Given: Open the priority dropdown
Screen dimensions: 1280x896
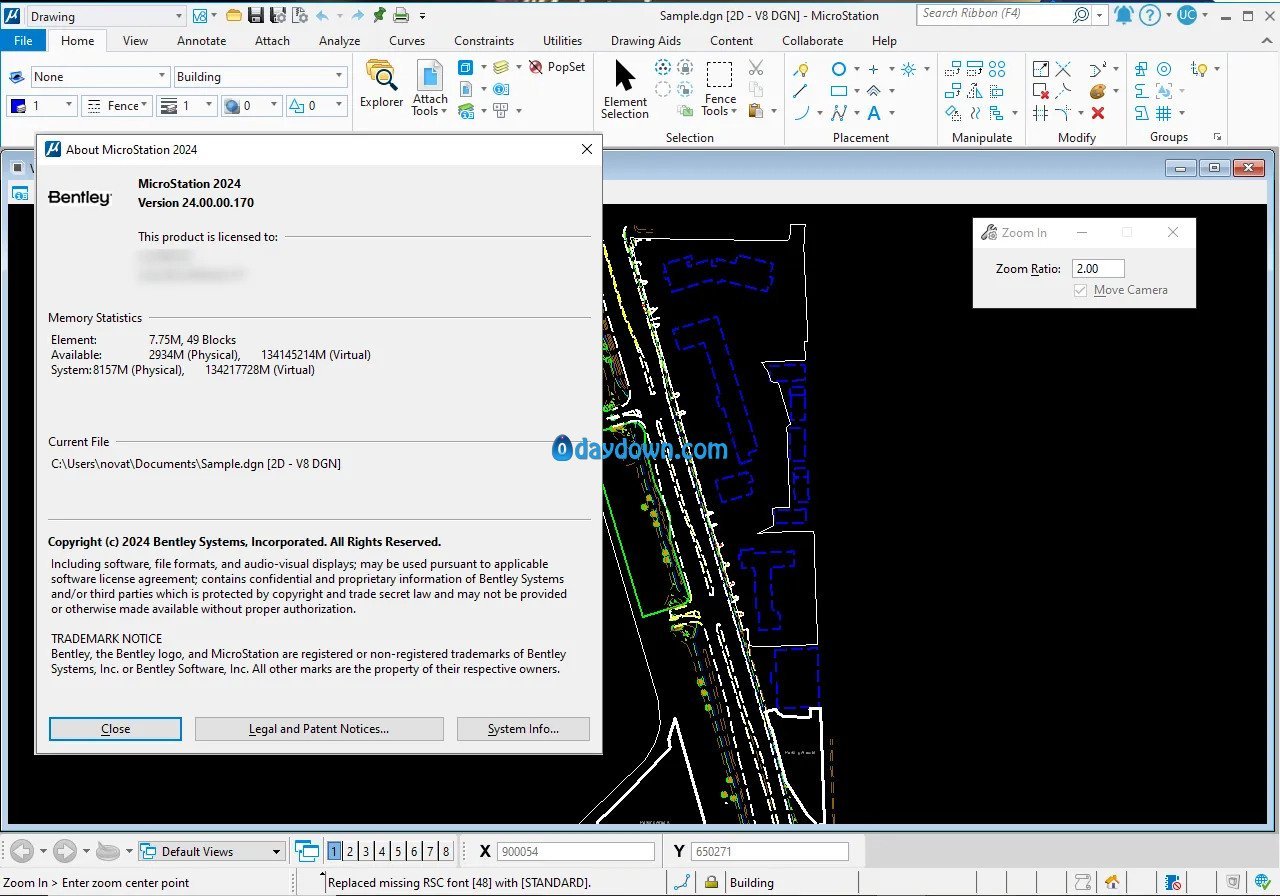Looking at the screenshot, I should click(x=316, y=105).
